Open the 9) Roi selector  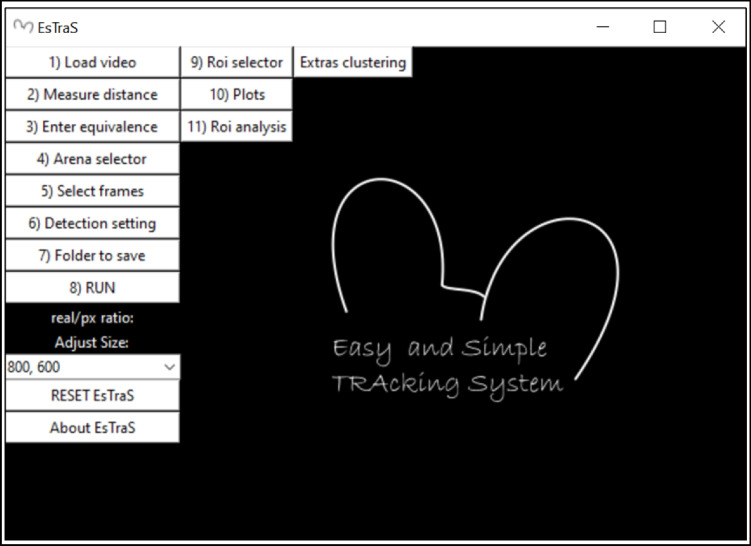click(237, 62)
